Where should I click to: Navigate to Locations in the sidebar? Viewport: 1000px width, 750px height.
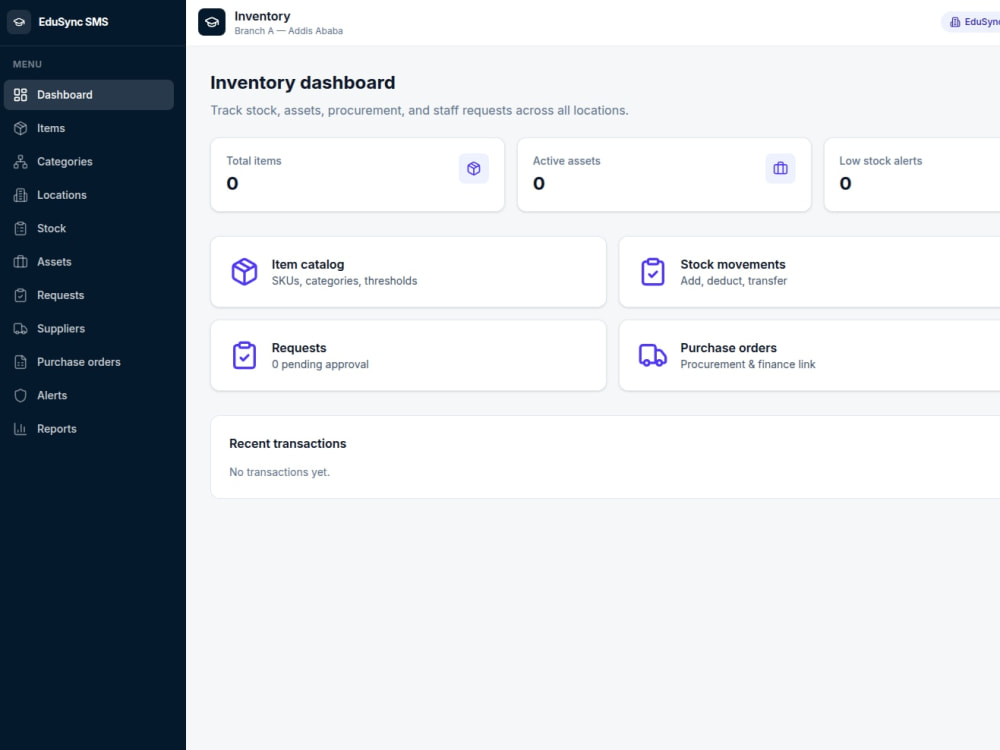click(x=89, y=195)
